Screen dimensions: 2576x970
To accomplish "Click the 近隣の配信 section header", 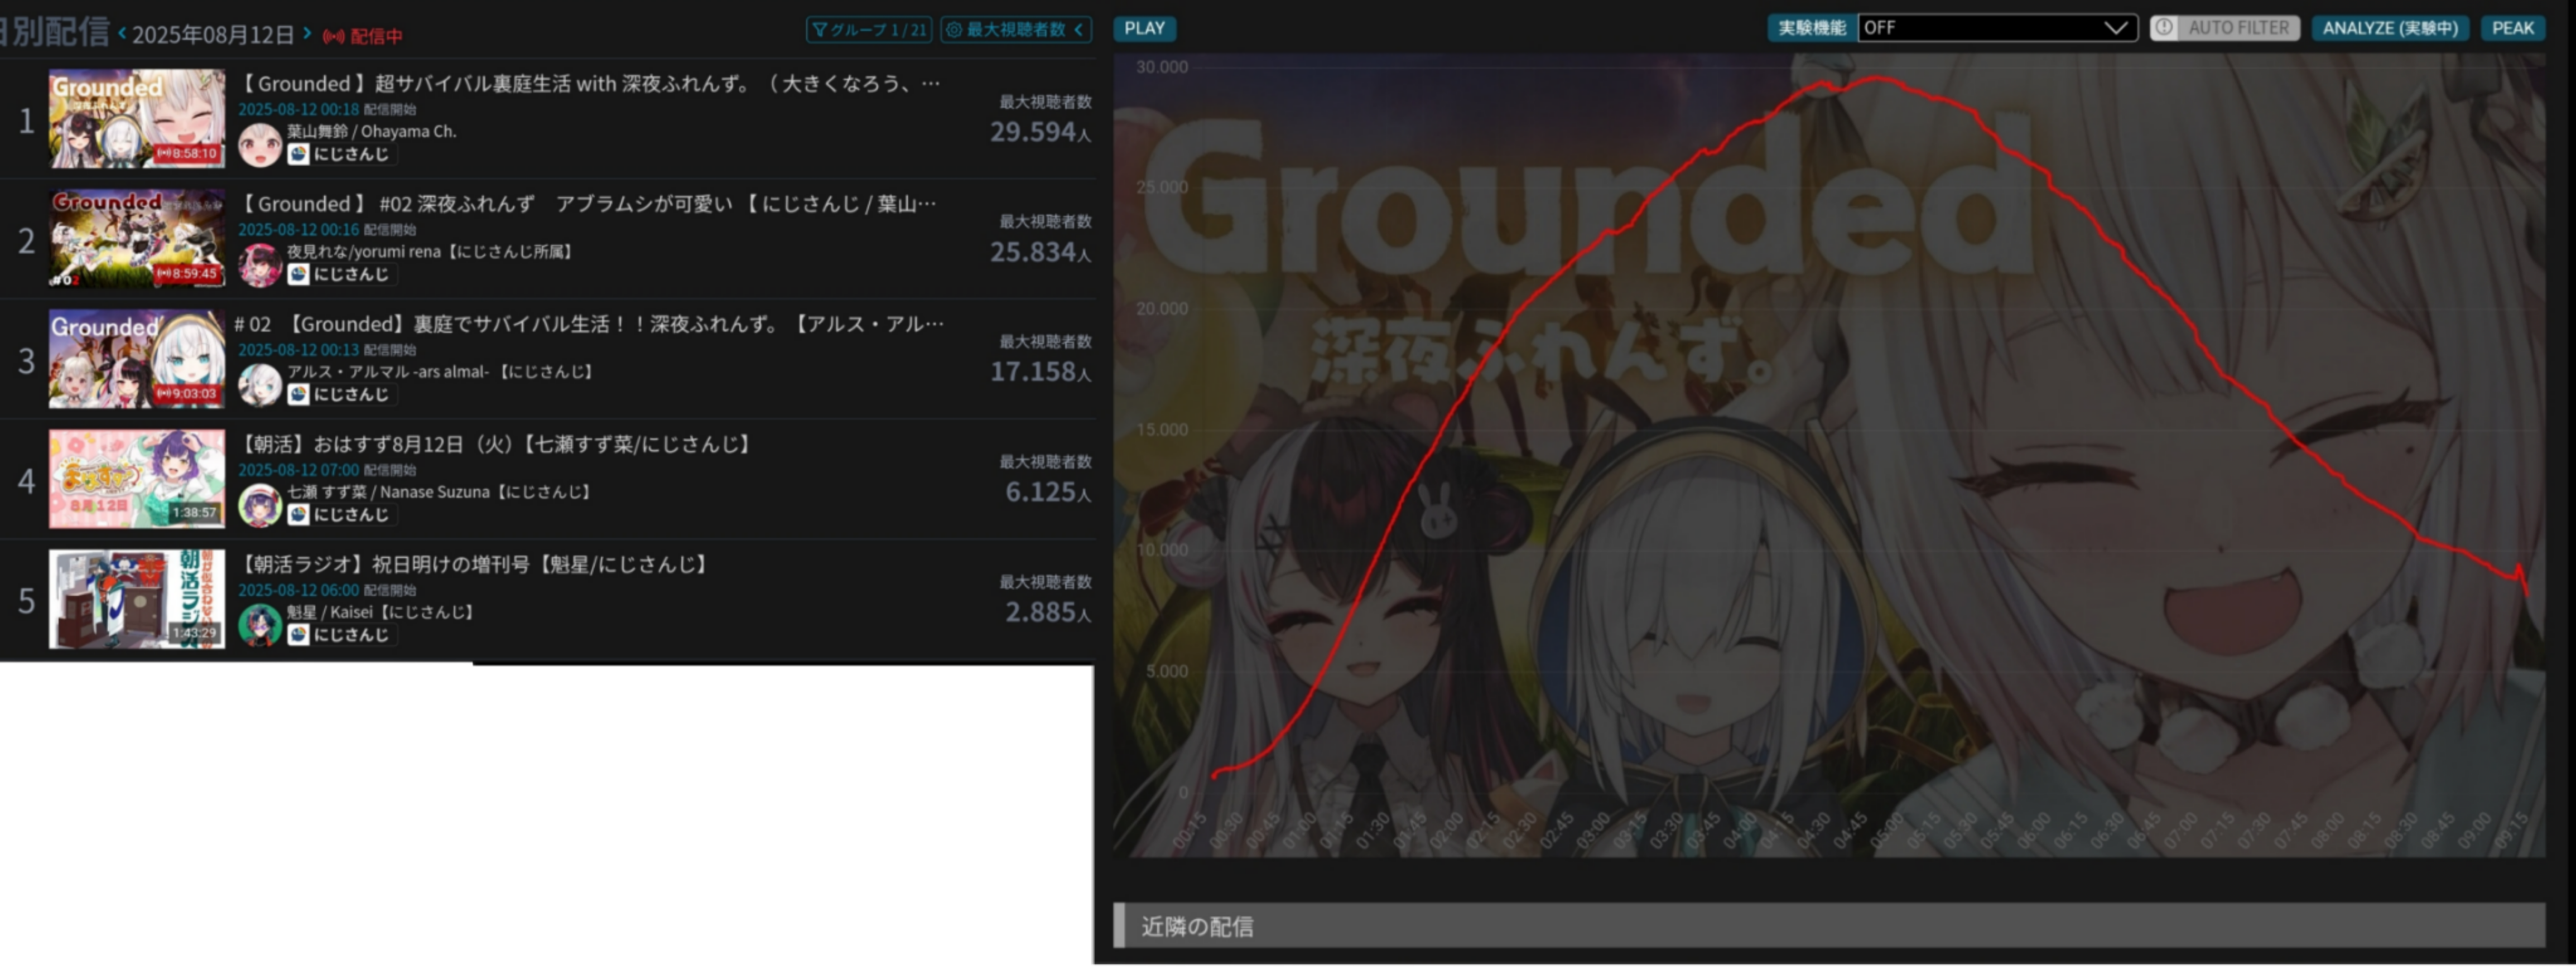I will [1829, 925].
